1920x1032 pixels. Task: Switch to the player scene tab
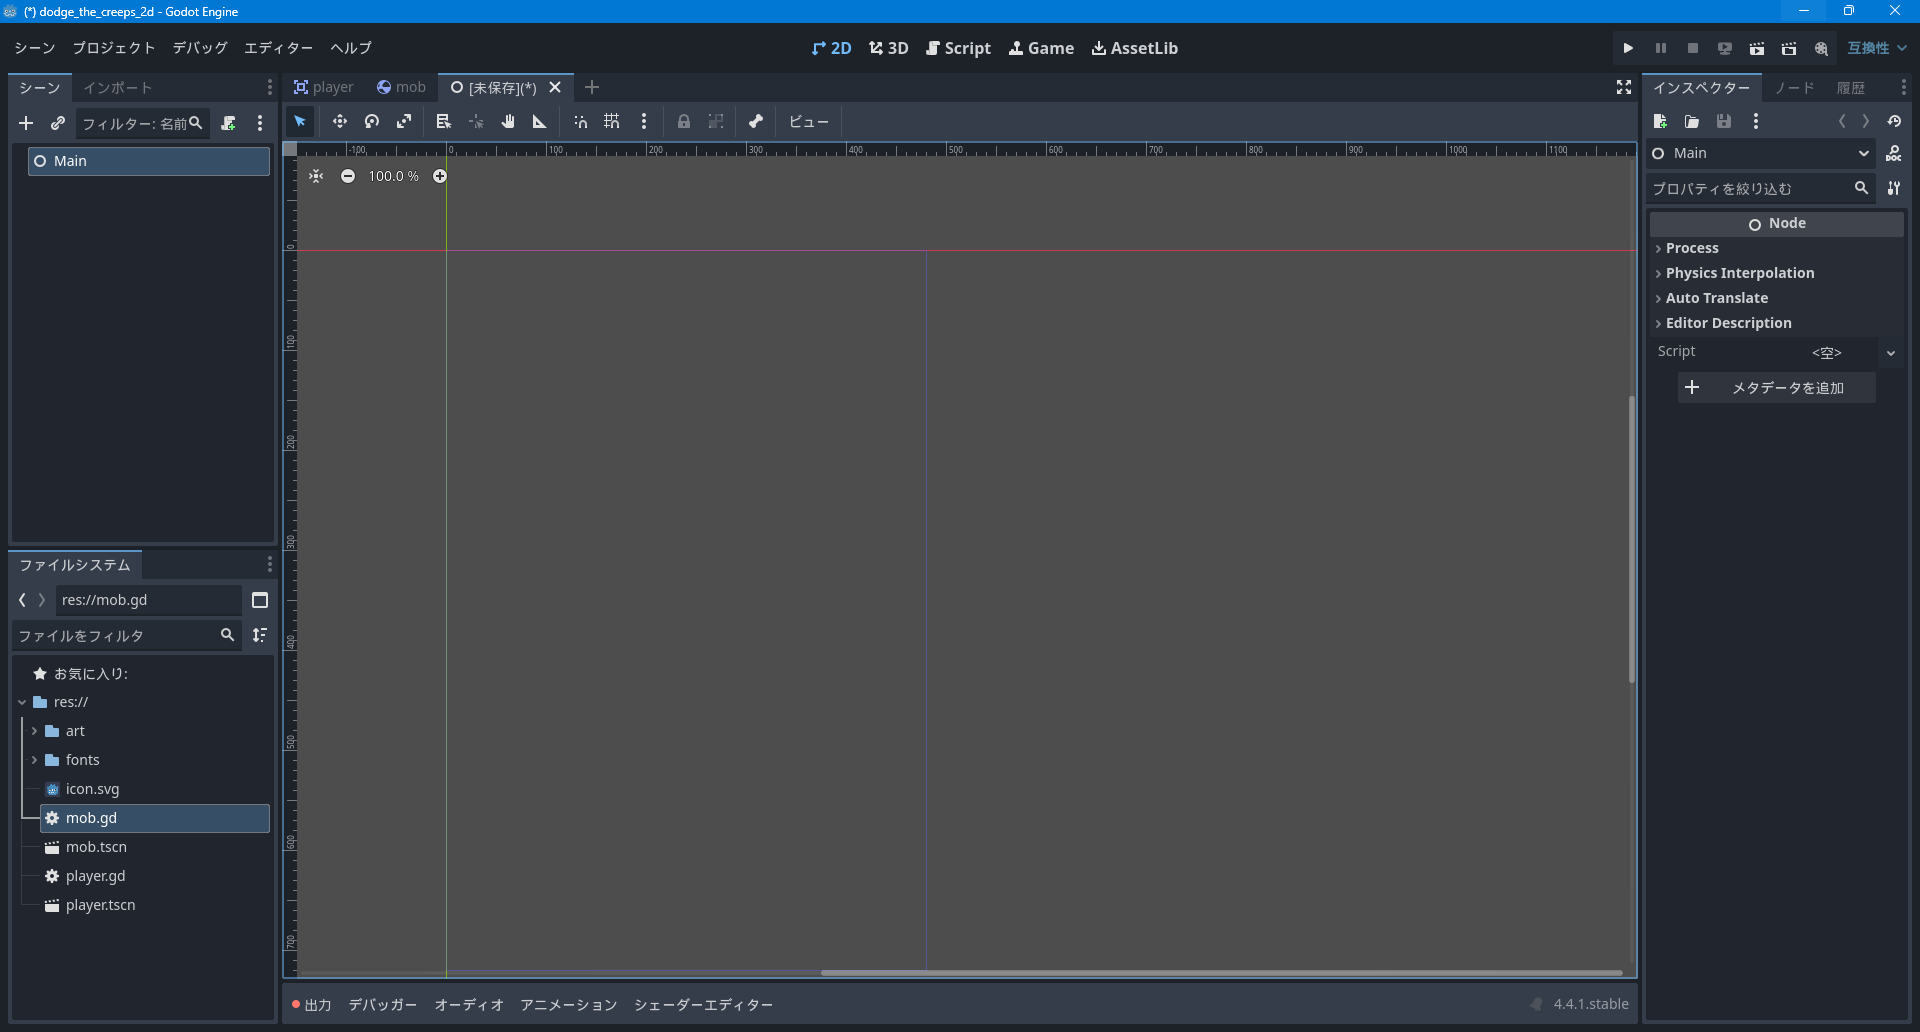click(323, 88)
